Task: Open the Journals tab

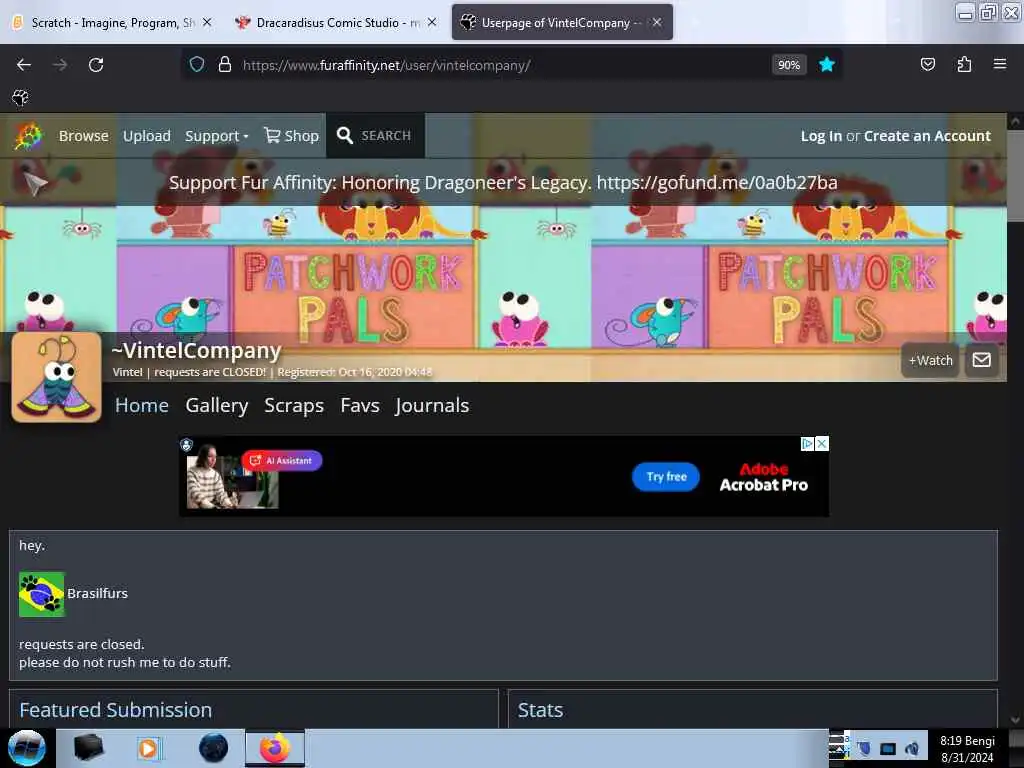Action: (432, 406)
